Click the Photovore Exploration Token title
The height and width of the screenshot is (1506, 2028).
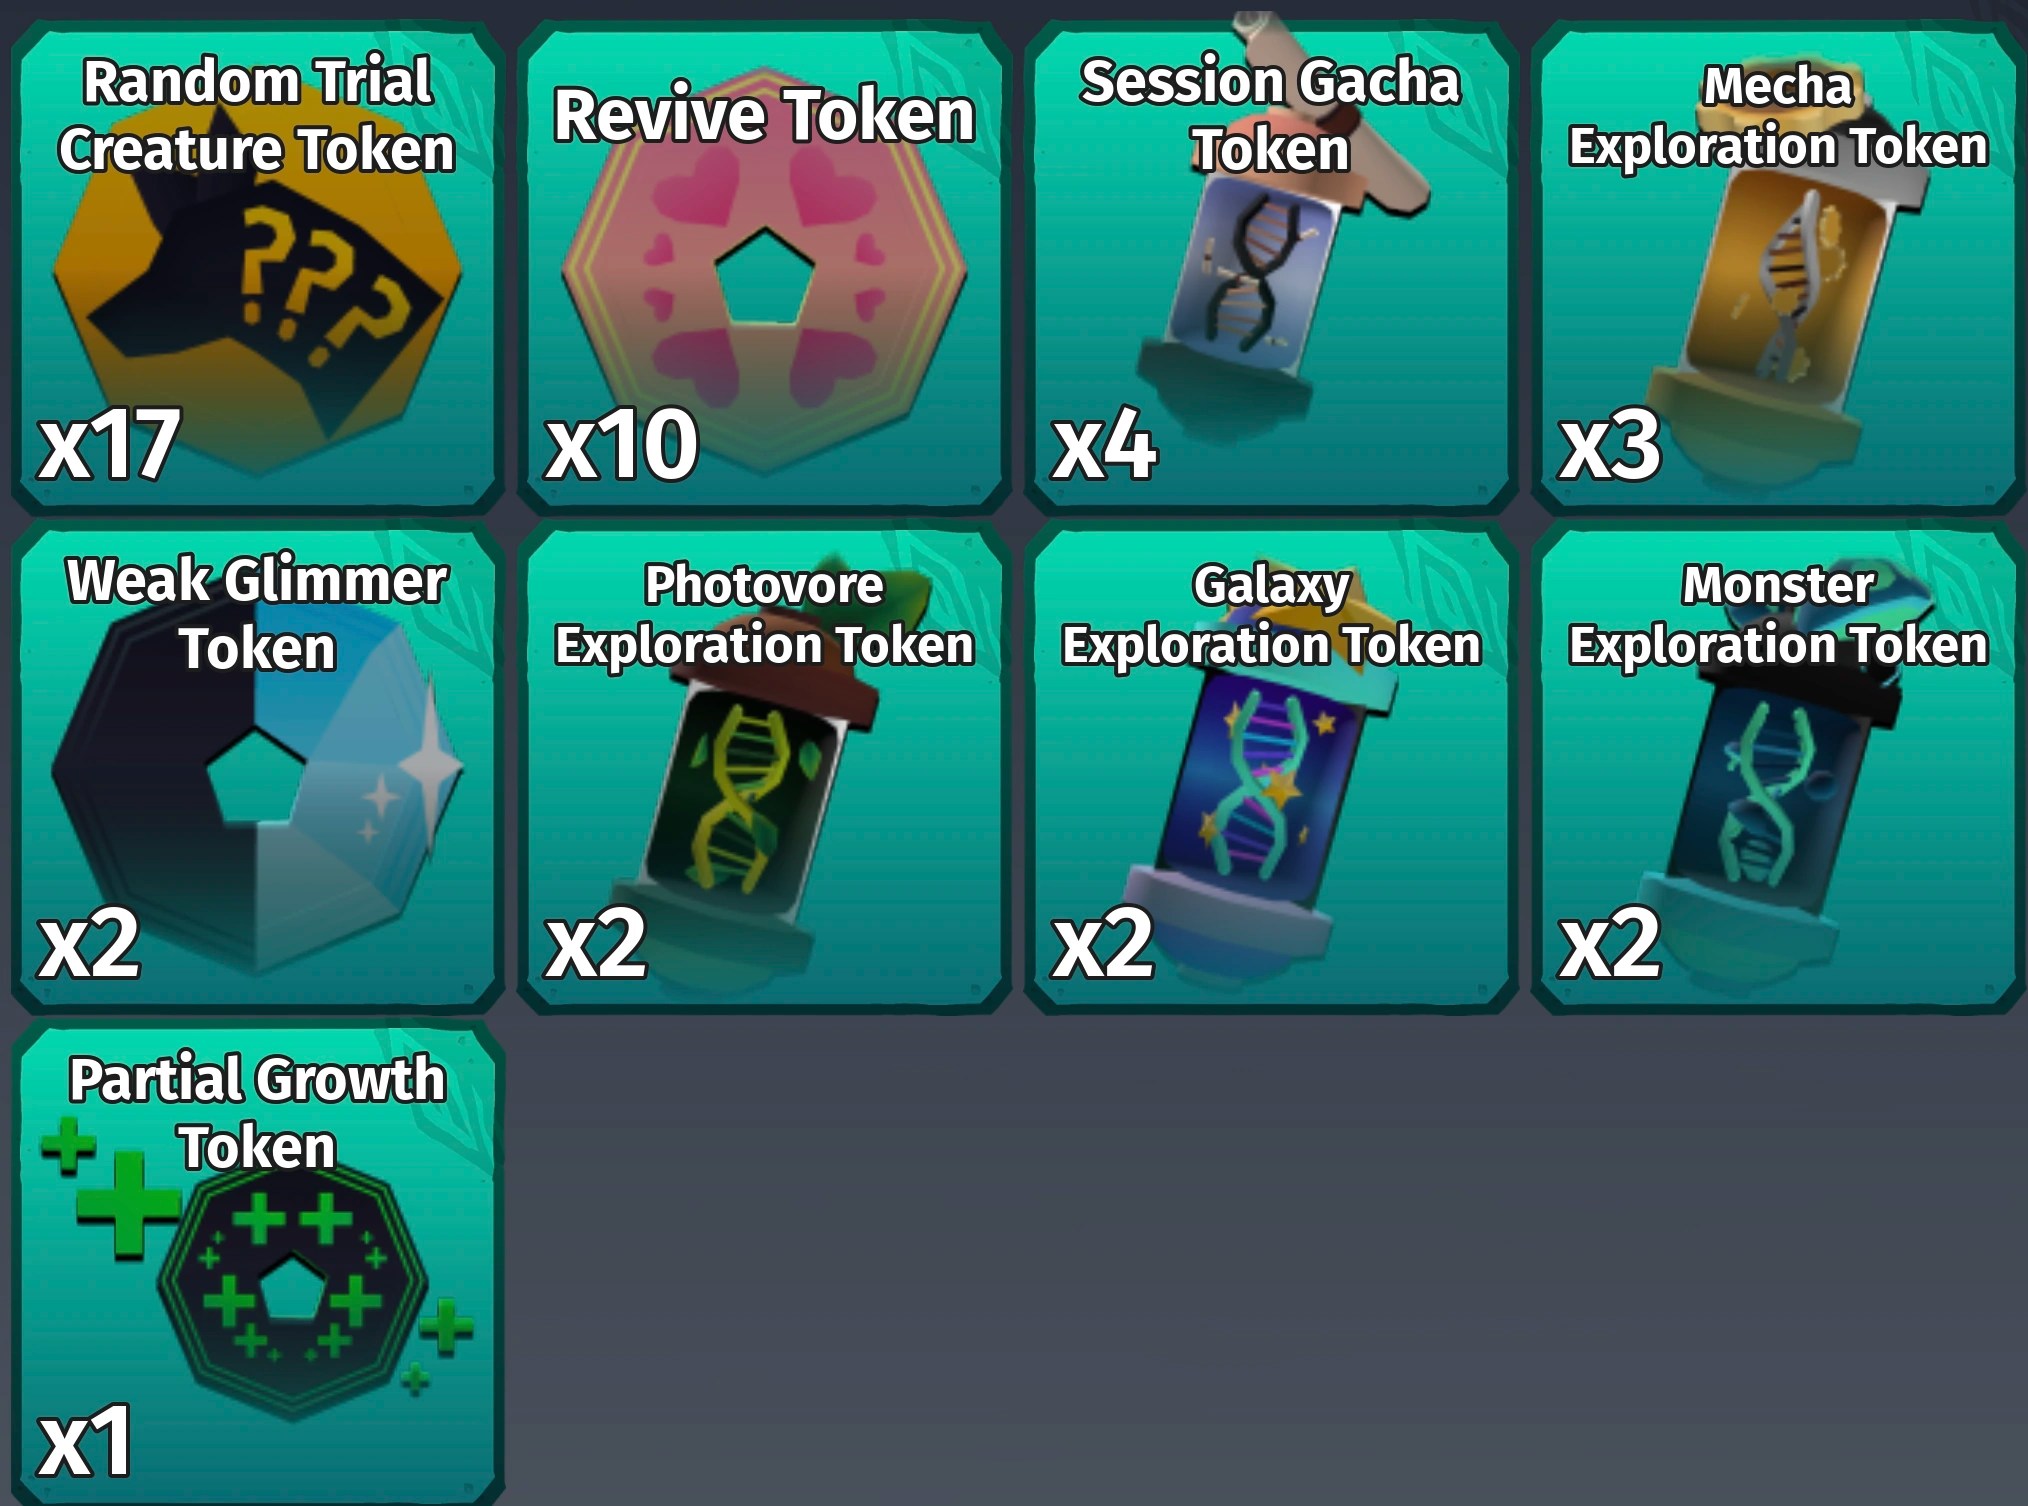764,614
